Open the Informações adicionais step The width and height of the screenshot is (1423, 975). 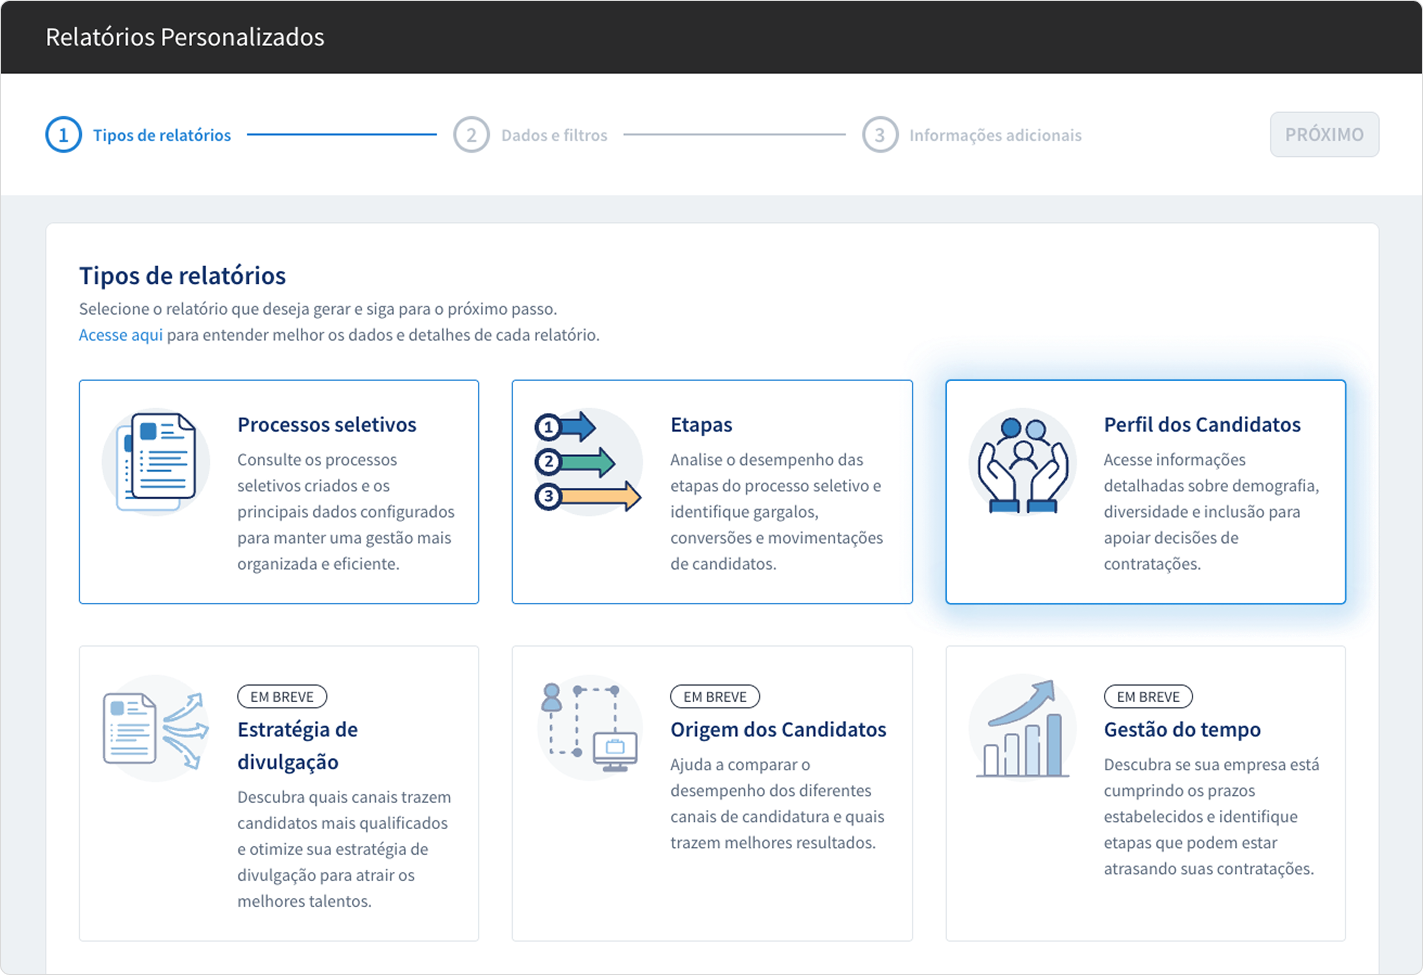tap(996, 134)
